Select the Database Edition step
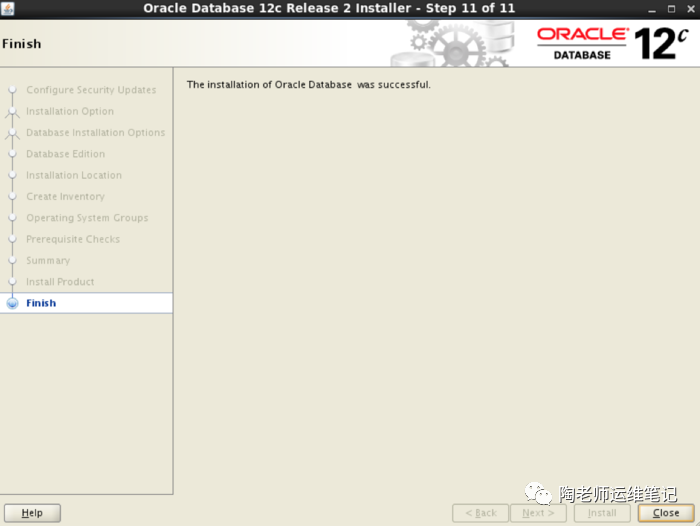The image size is (700, 526). click(x=66, y=154)
